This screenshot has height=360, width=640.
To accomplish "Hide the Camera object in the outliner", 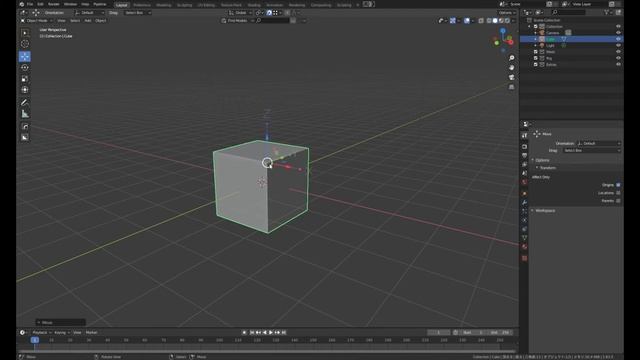I will pyautogui.click(x=618, y=33).
